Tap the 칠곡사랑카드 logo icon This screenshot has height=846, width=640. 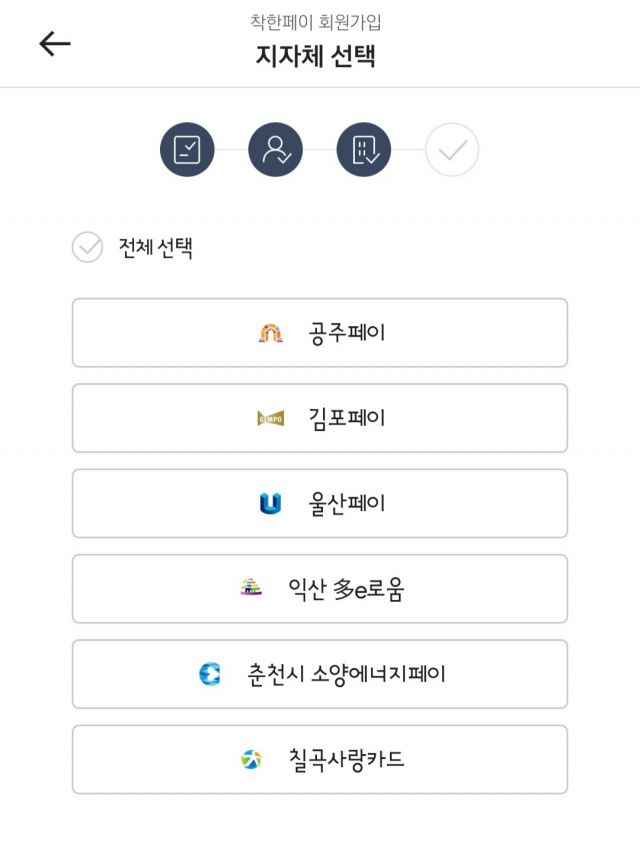[251, 759]
